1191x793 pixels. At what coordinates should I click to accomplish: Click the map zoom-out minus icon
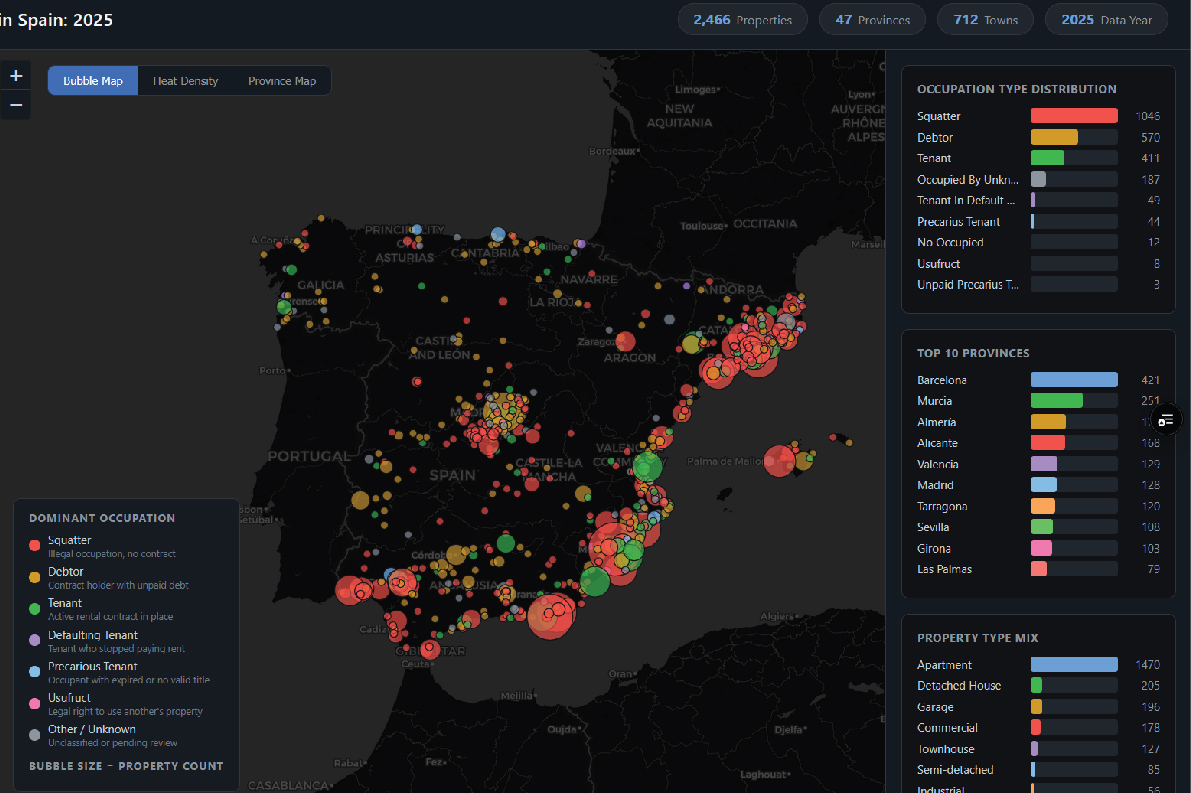15,104
